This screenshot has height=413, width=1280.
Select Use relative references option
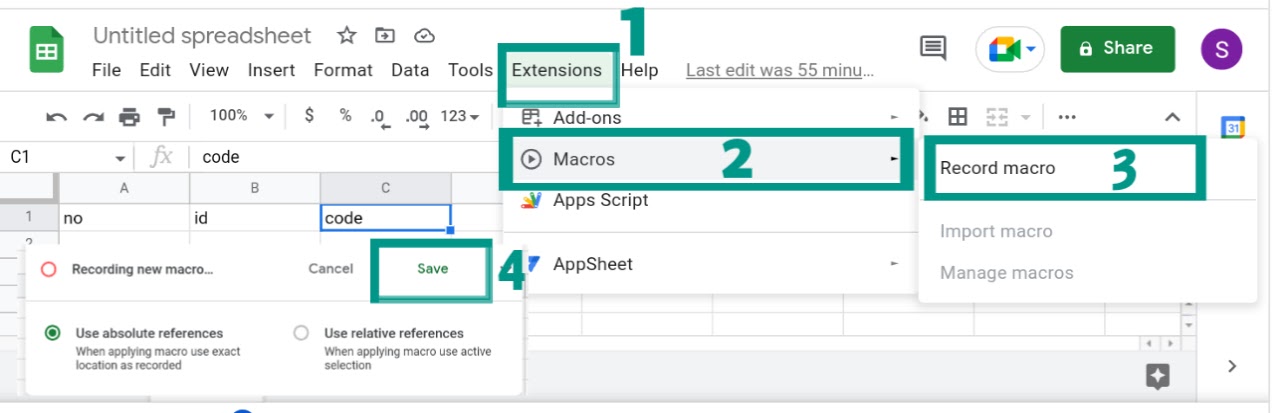point(301,333)
